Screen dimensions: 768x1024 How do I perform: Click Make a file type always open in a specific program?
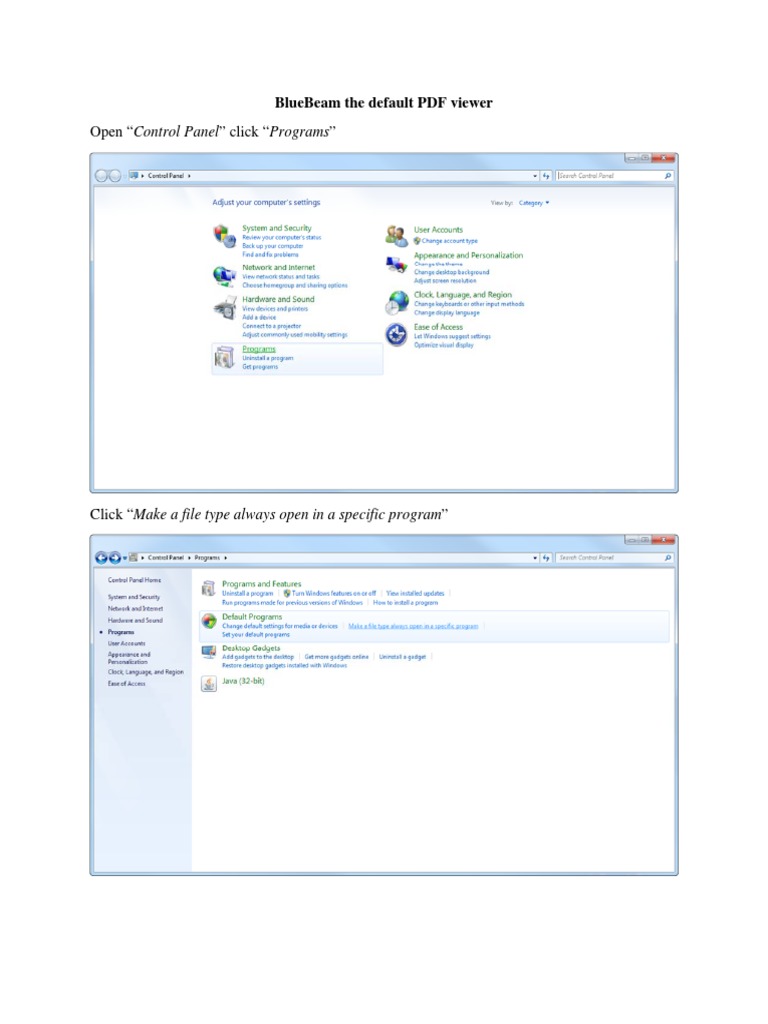(413, 626)
